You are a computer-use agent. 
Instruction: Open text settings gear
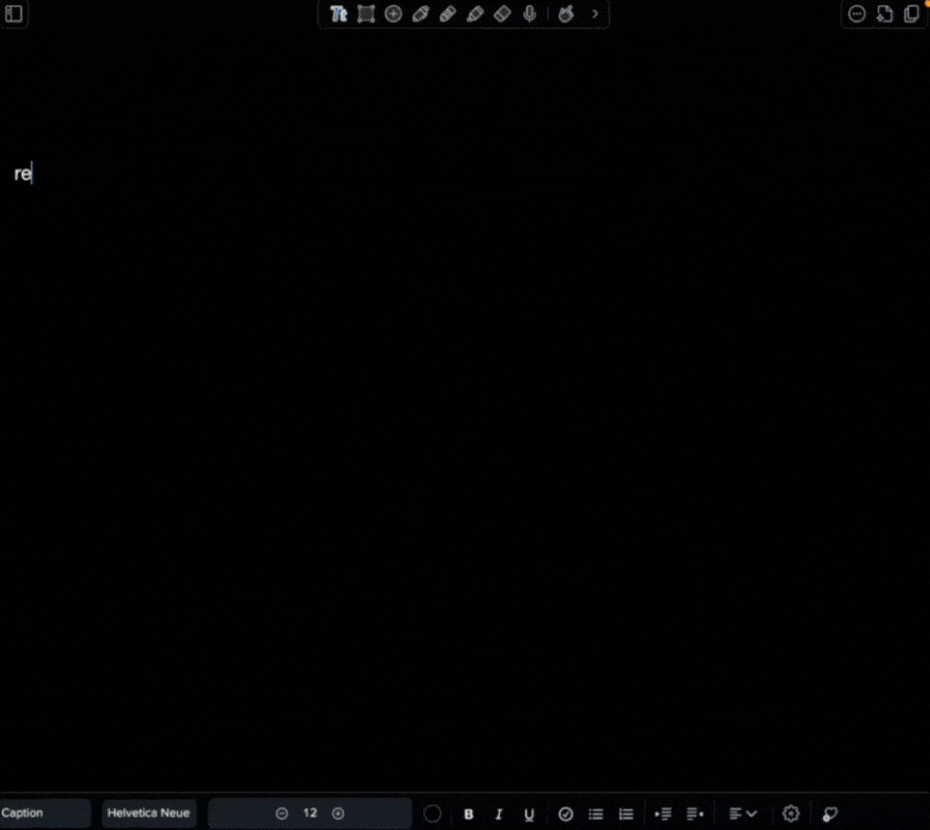pyautogui.click(x=791, y=813)
